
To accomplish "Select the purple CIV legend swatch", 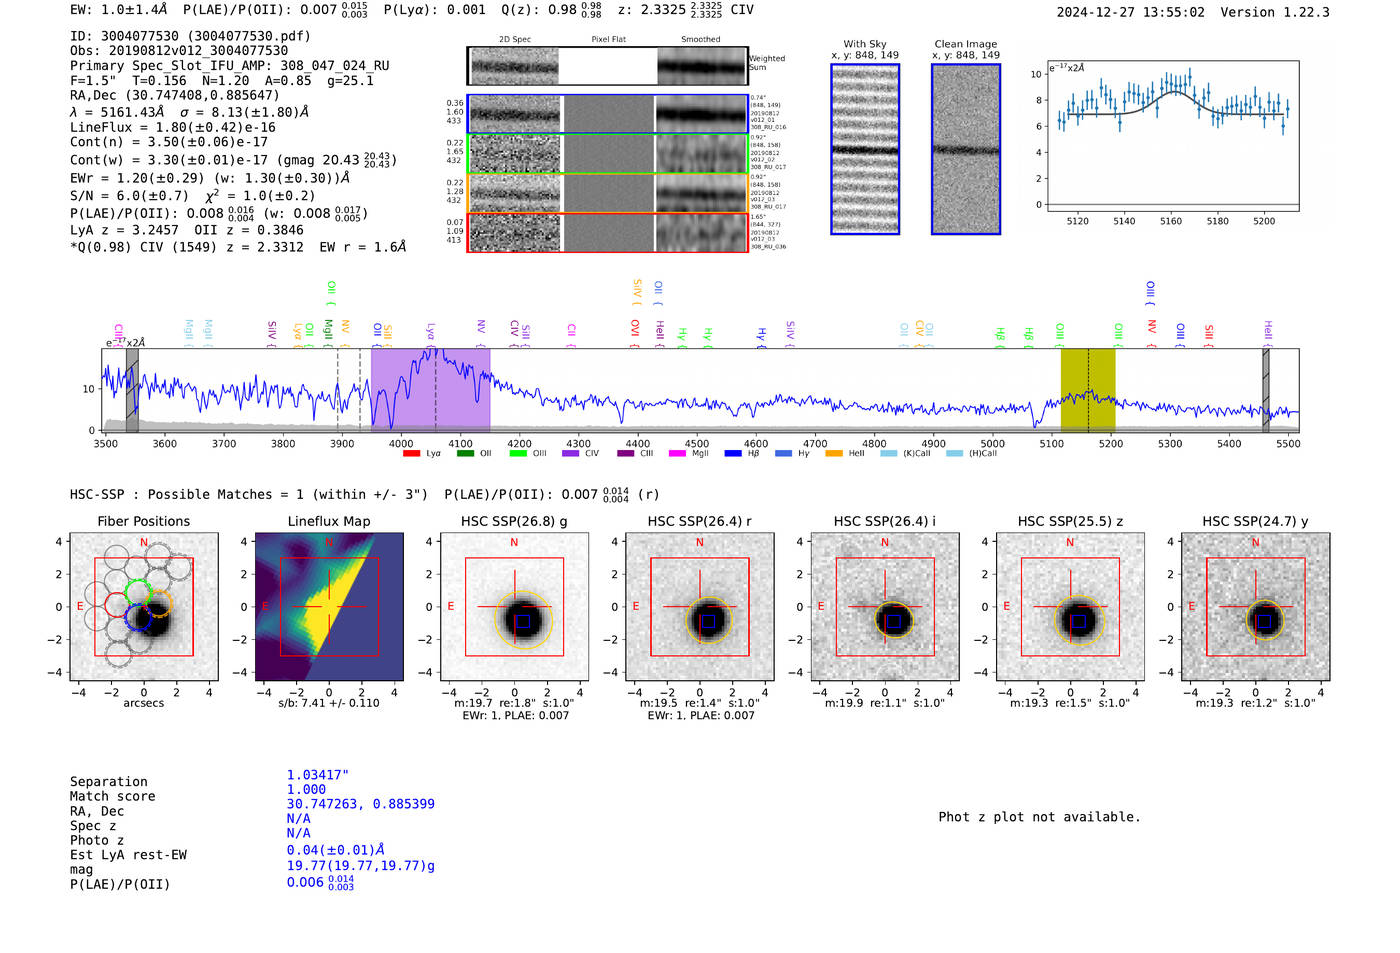I will click(571, 454).
